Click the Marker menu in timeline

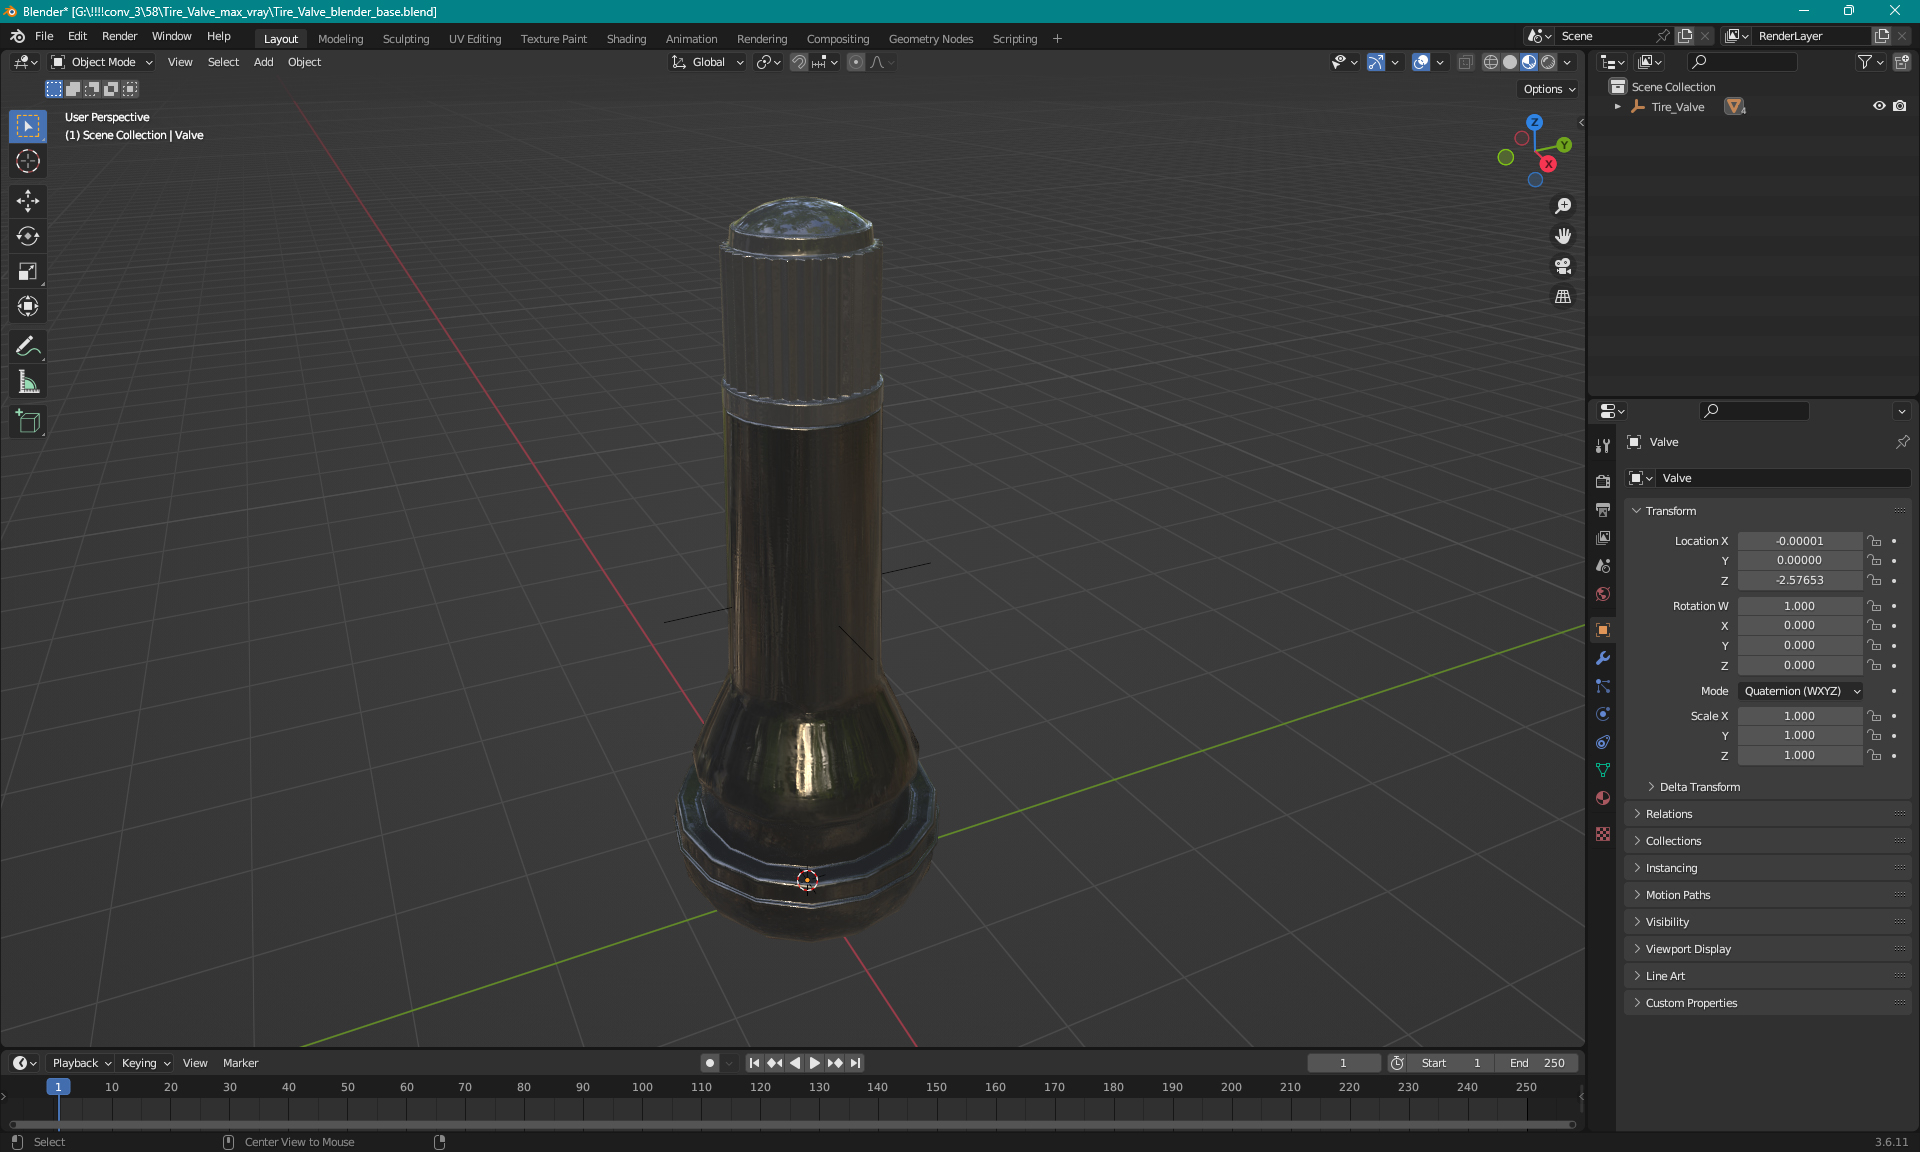[240, 1063]
